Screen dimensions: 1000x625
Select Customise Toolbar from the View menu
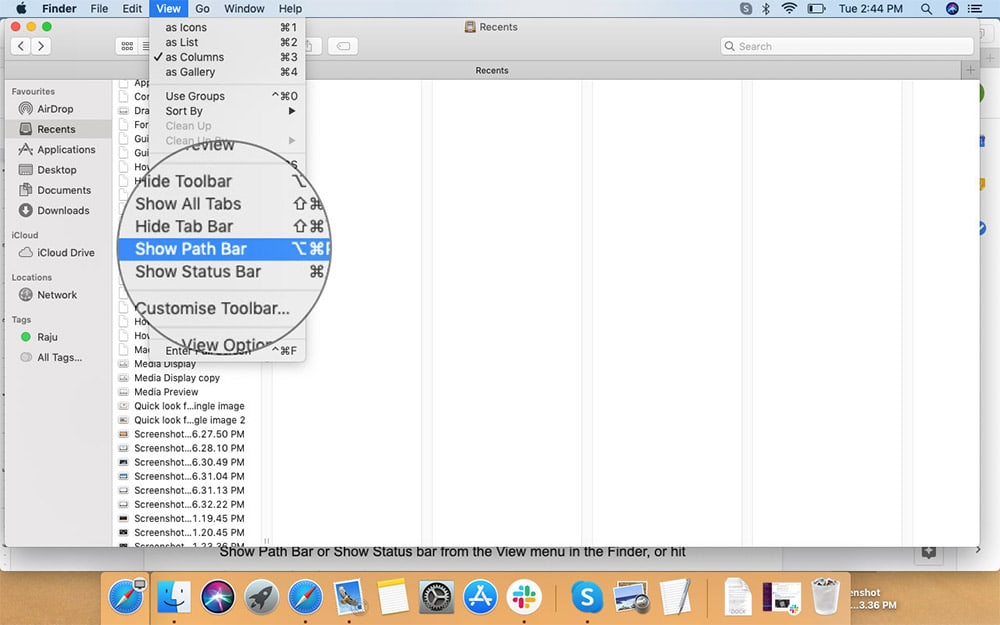coord(213,310)
